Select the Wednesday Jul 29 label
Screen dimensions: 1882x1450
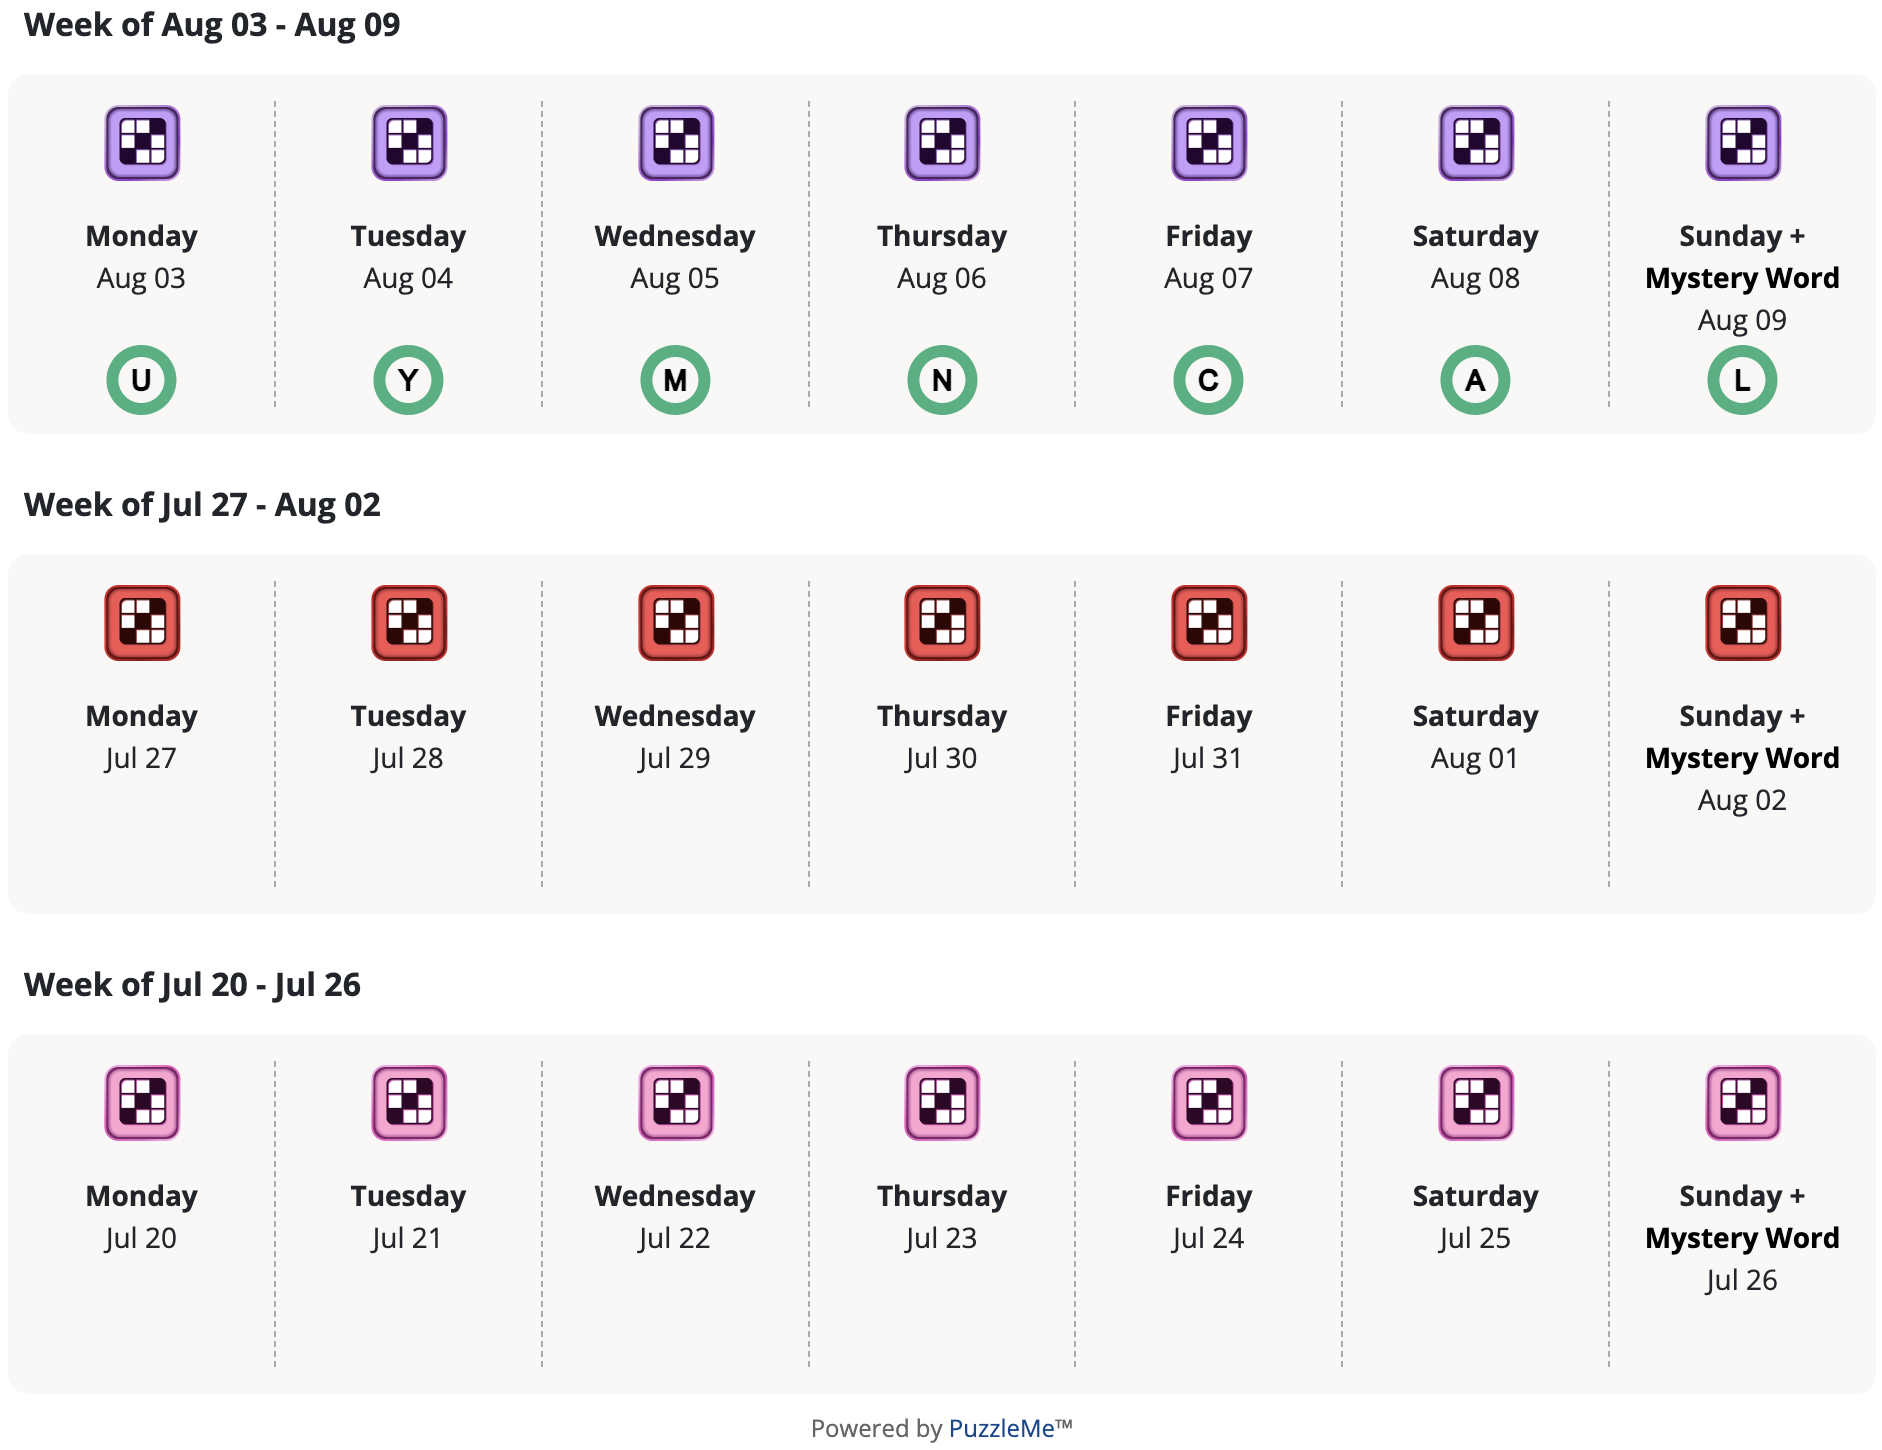click(675, 737)
